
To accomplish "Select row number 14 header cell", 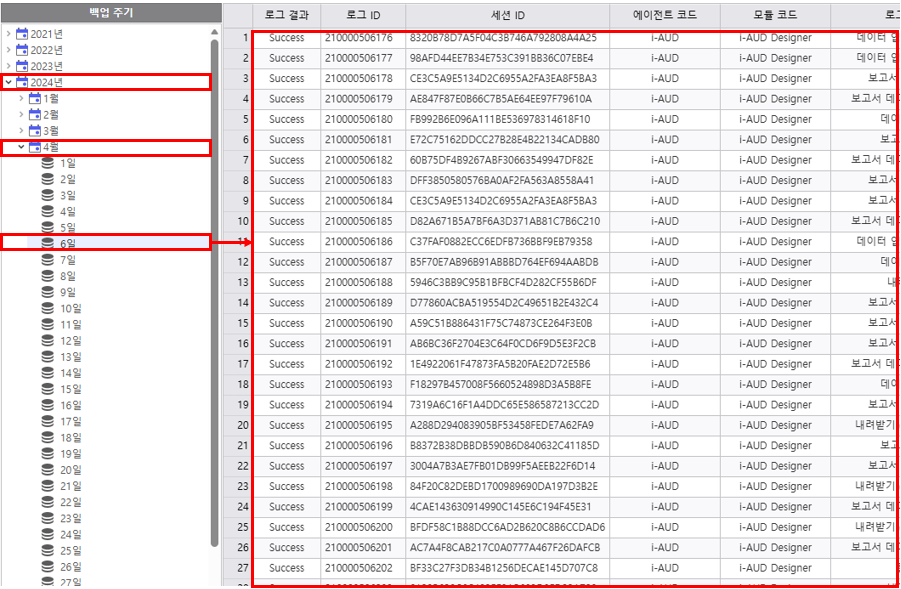I will point(238,303).
